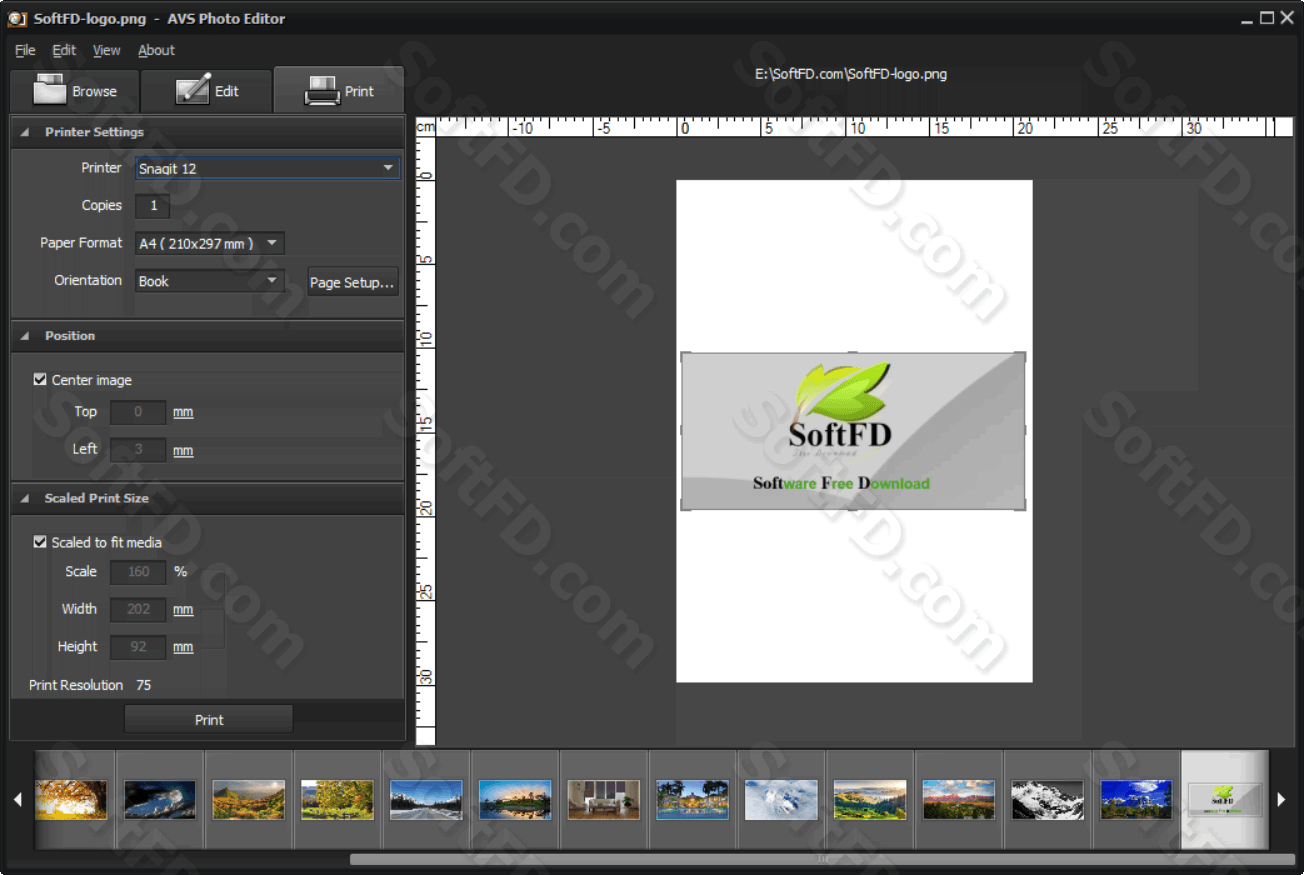The image size is (1304, 875).
Task: Click the bottom-right resize handle of the logo
Action: 1022,507
